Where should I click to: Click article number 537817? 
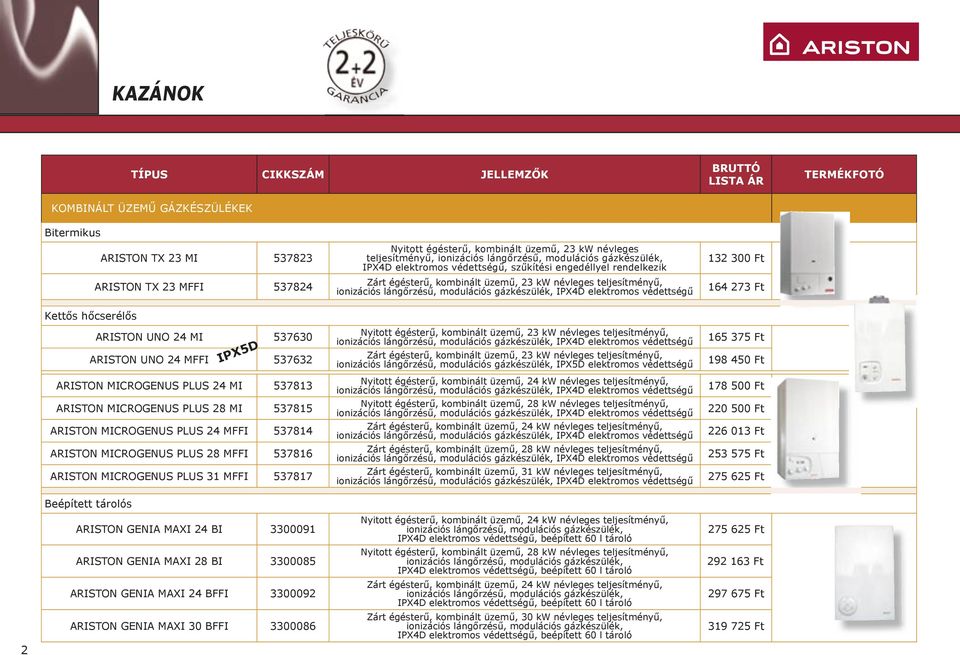[293, 476]
